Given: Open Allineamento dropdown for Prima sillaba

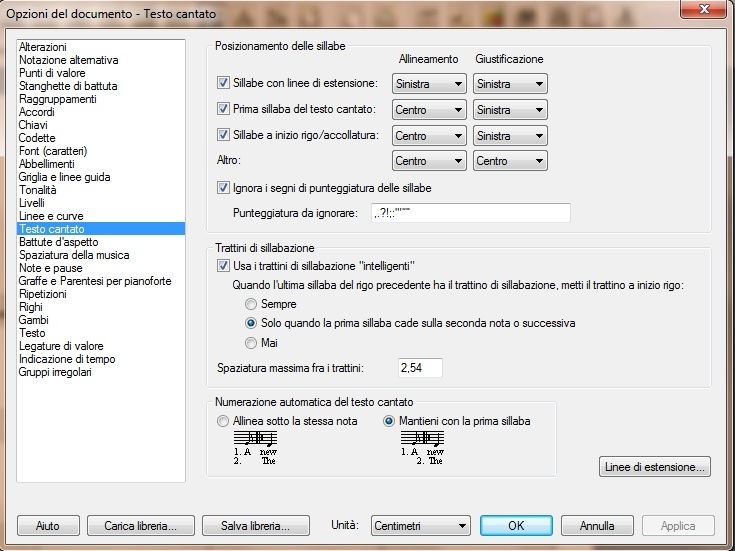Looking at the screenshot, I should (x=429, y=110).
